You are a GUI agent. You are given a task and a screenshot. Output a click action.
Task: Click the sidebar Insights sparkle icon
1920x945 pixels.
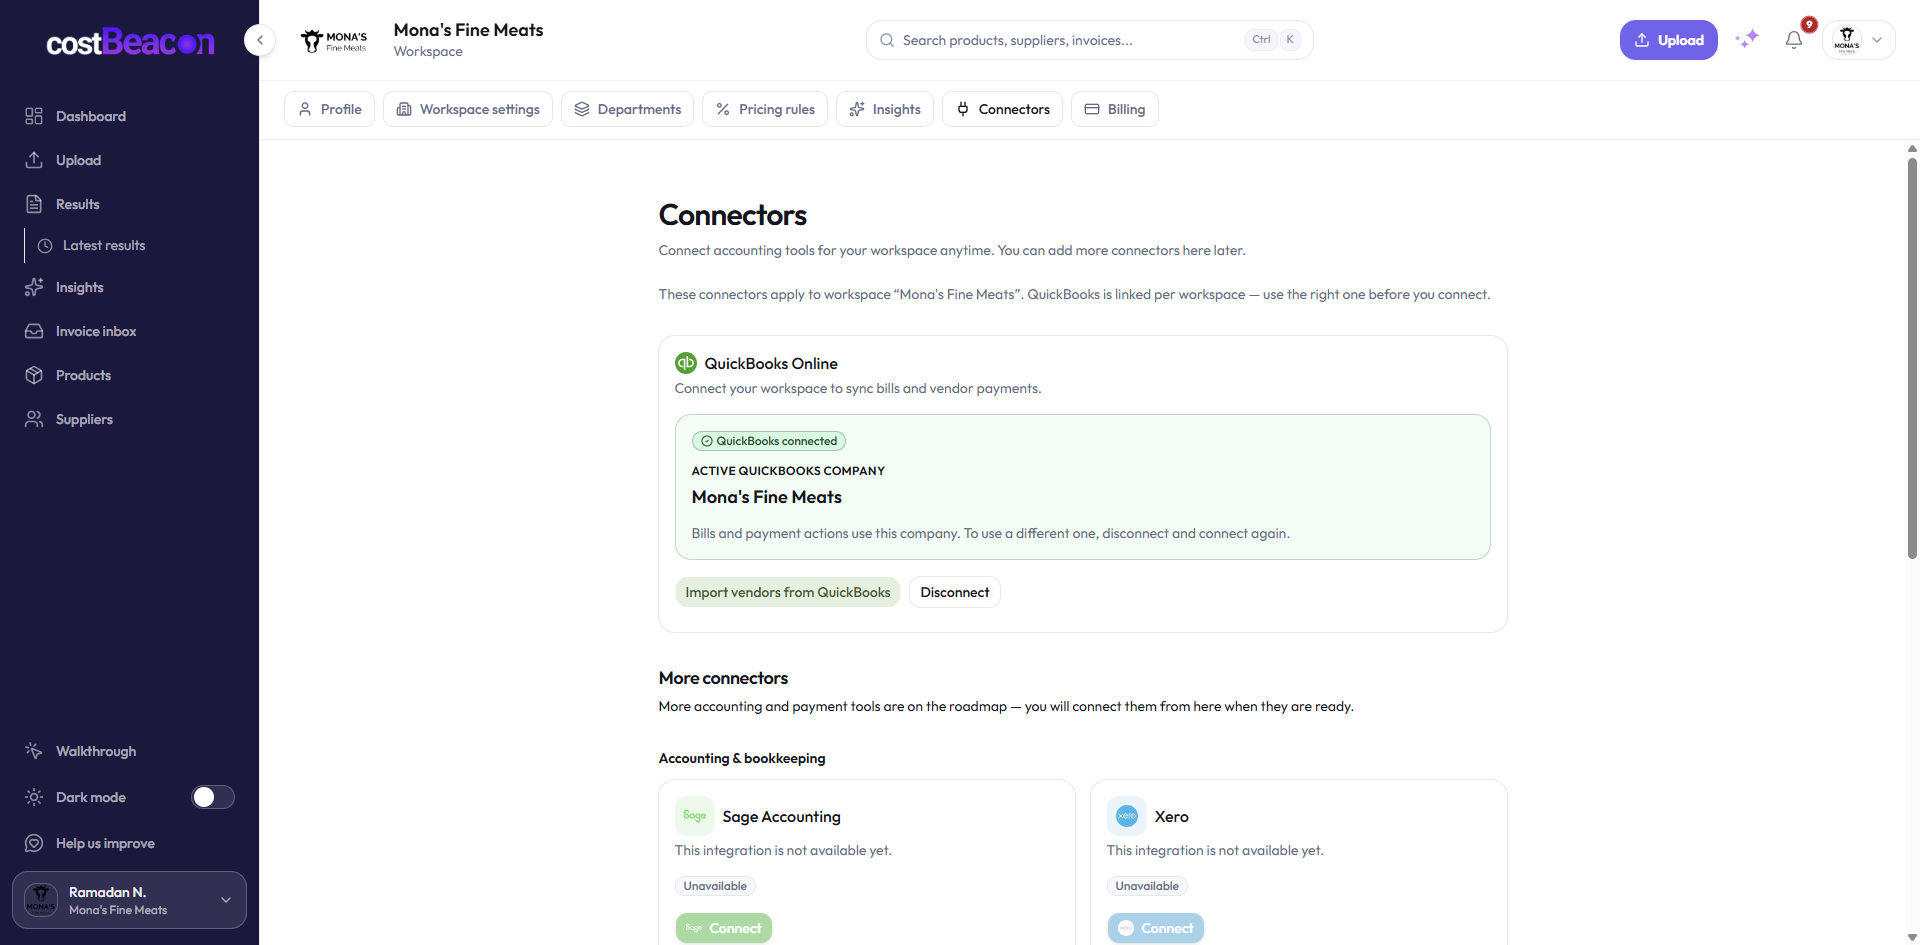point(34,287)
